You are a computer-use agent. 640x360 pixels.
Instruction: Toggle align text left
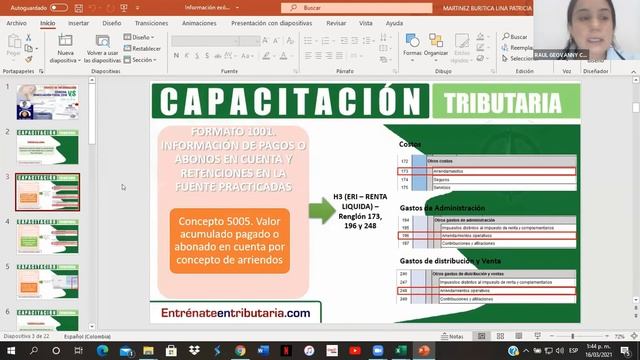pos(308,56)
